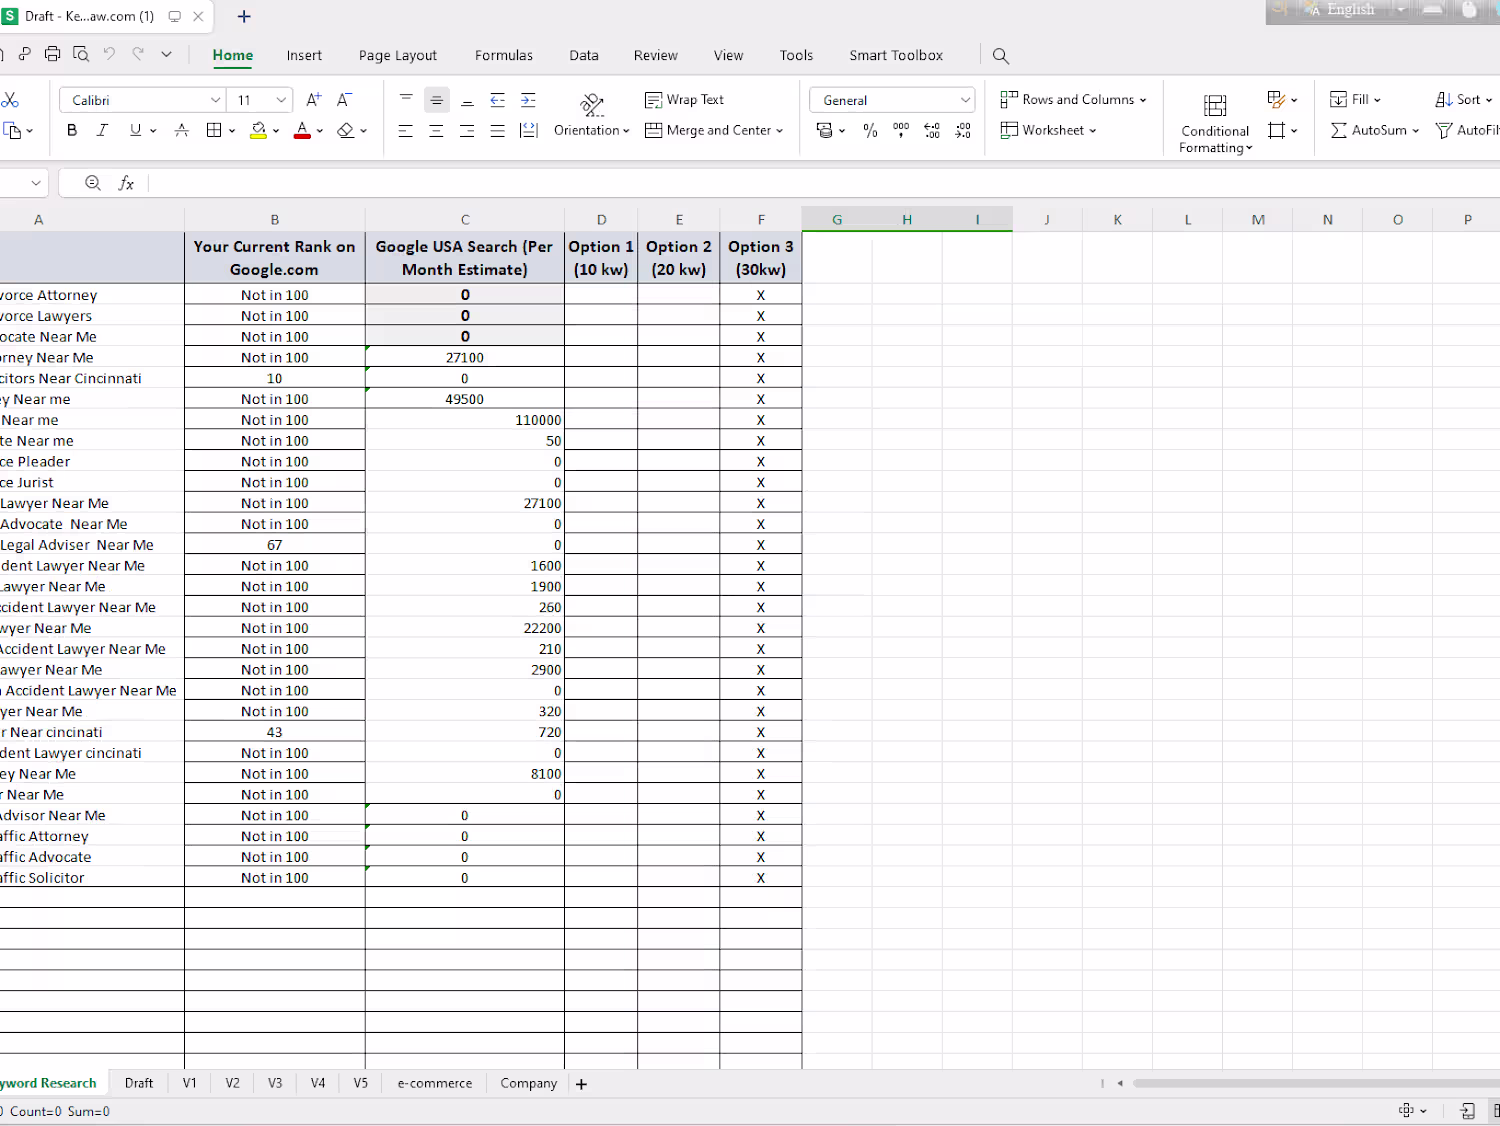The height and width of the screenshot is (1126, 1500).
Task: Select the Draft sheet tab
Action: pos(139,1084)
